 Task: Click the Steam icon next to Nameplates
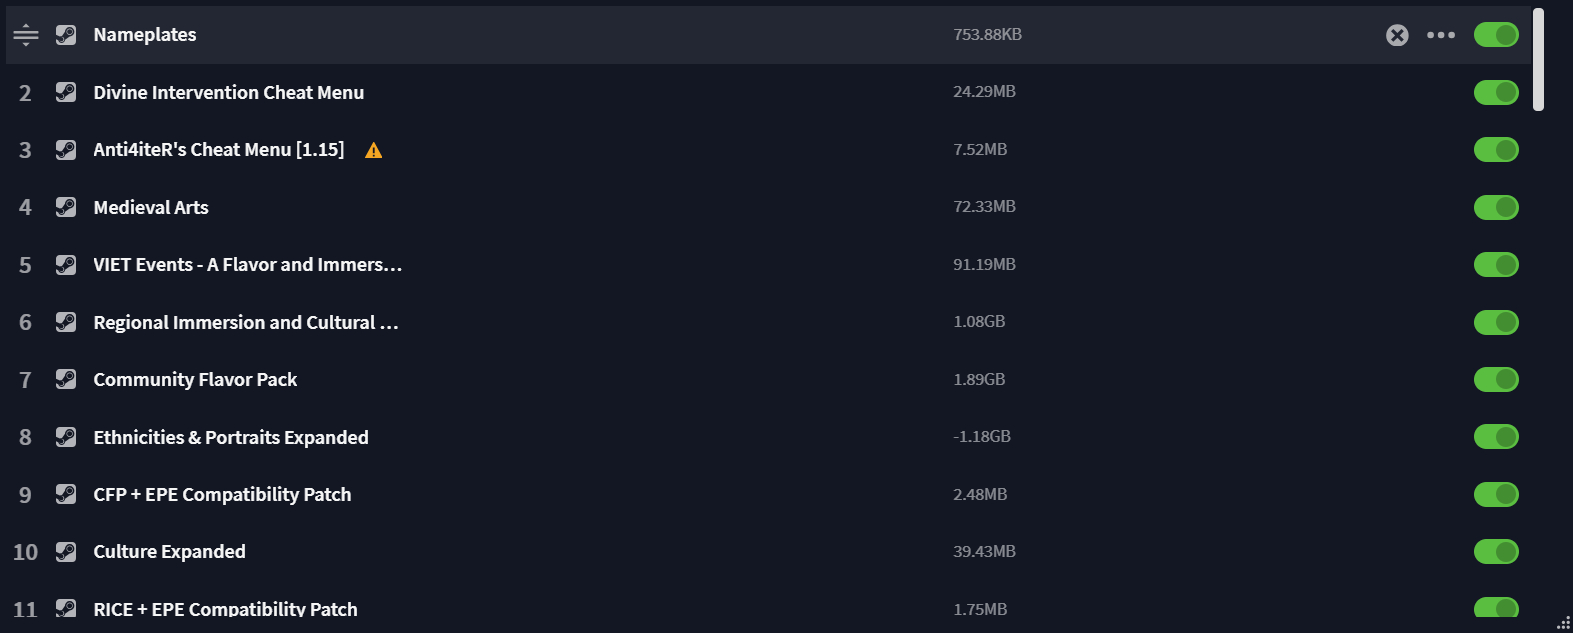(66, 35)
